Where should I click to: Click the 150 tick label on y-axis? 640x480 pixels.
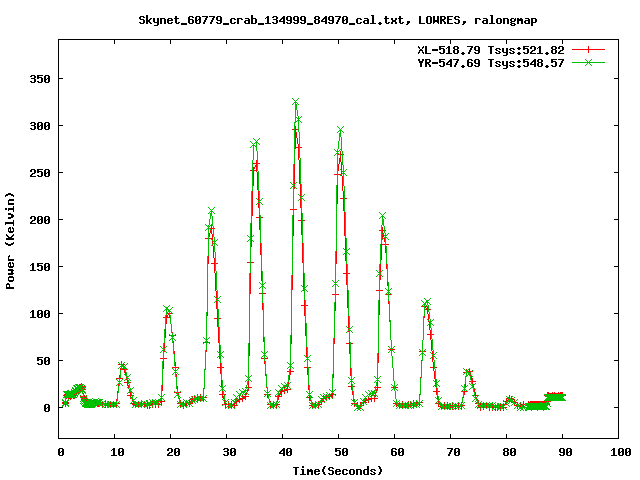40,267
